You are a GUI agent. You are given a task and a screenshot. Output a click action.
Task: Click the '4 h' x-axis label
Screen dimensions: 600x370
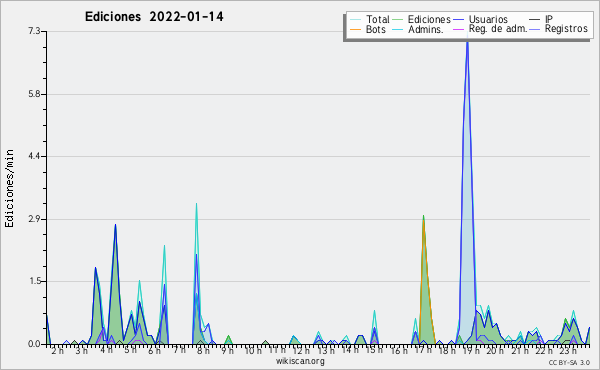point(106,349)
